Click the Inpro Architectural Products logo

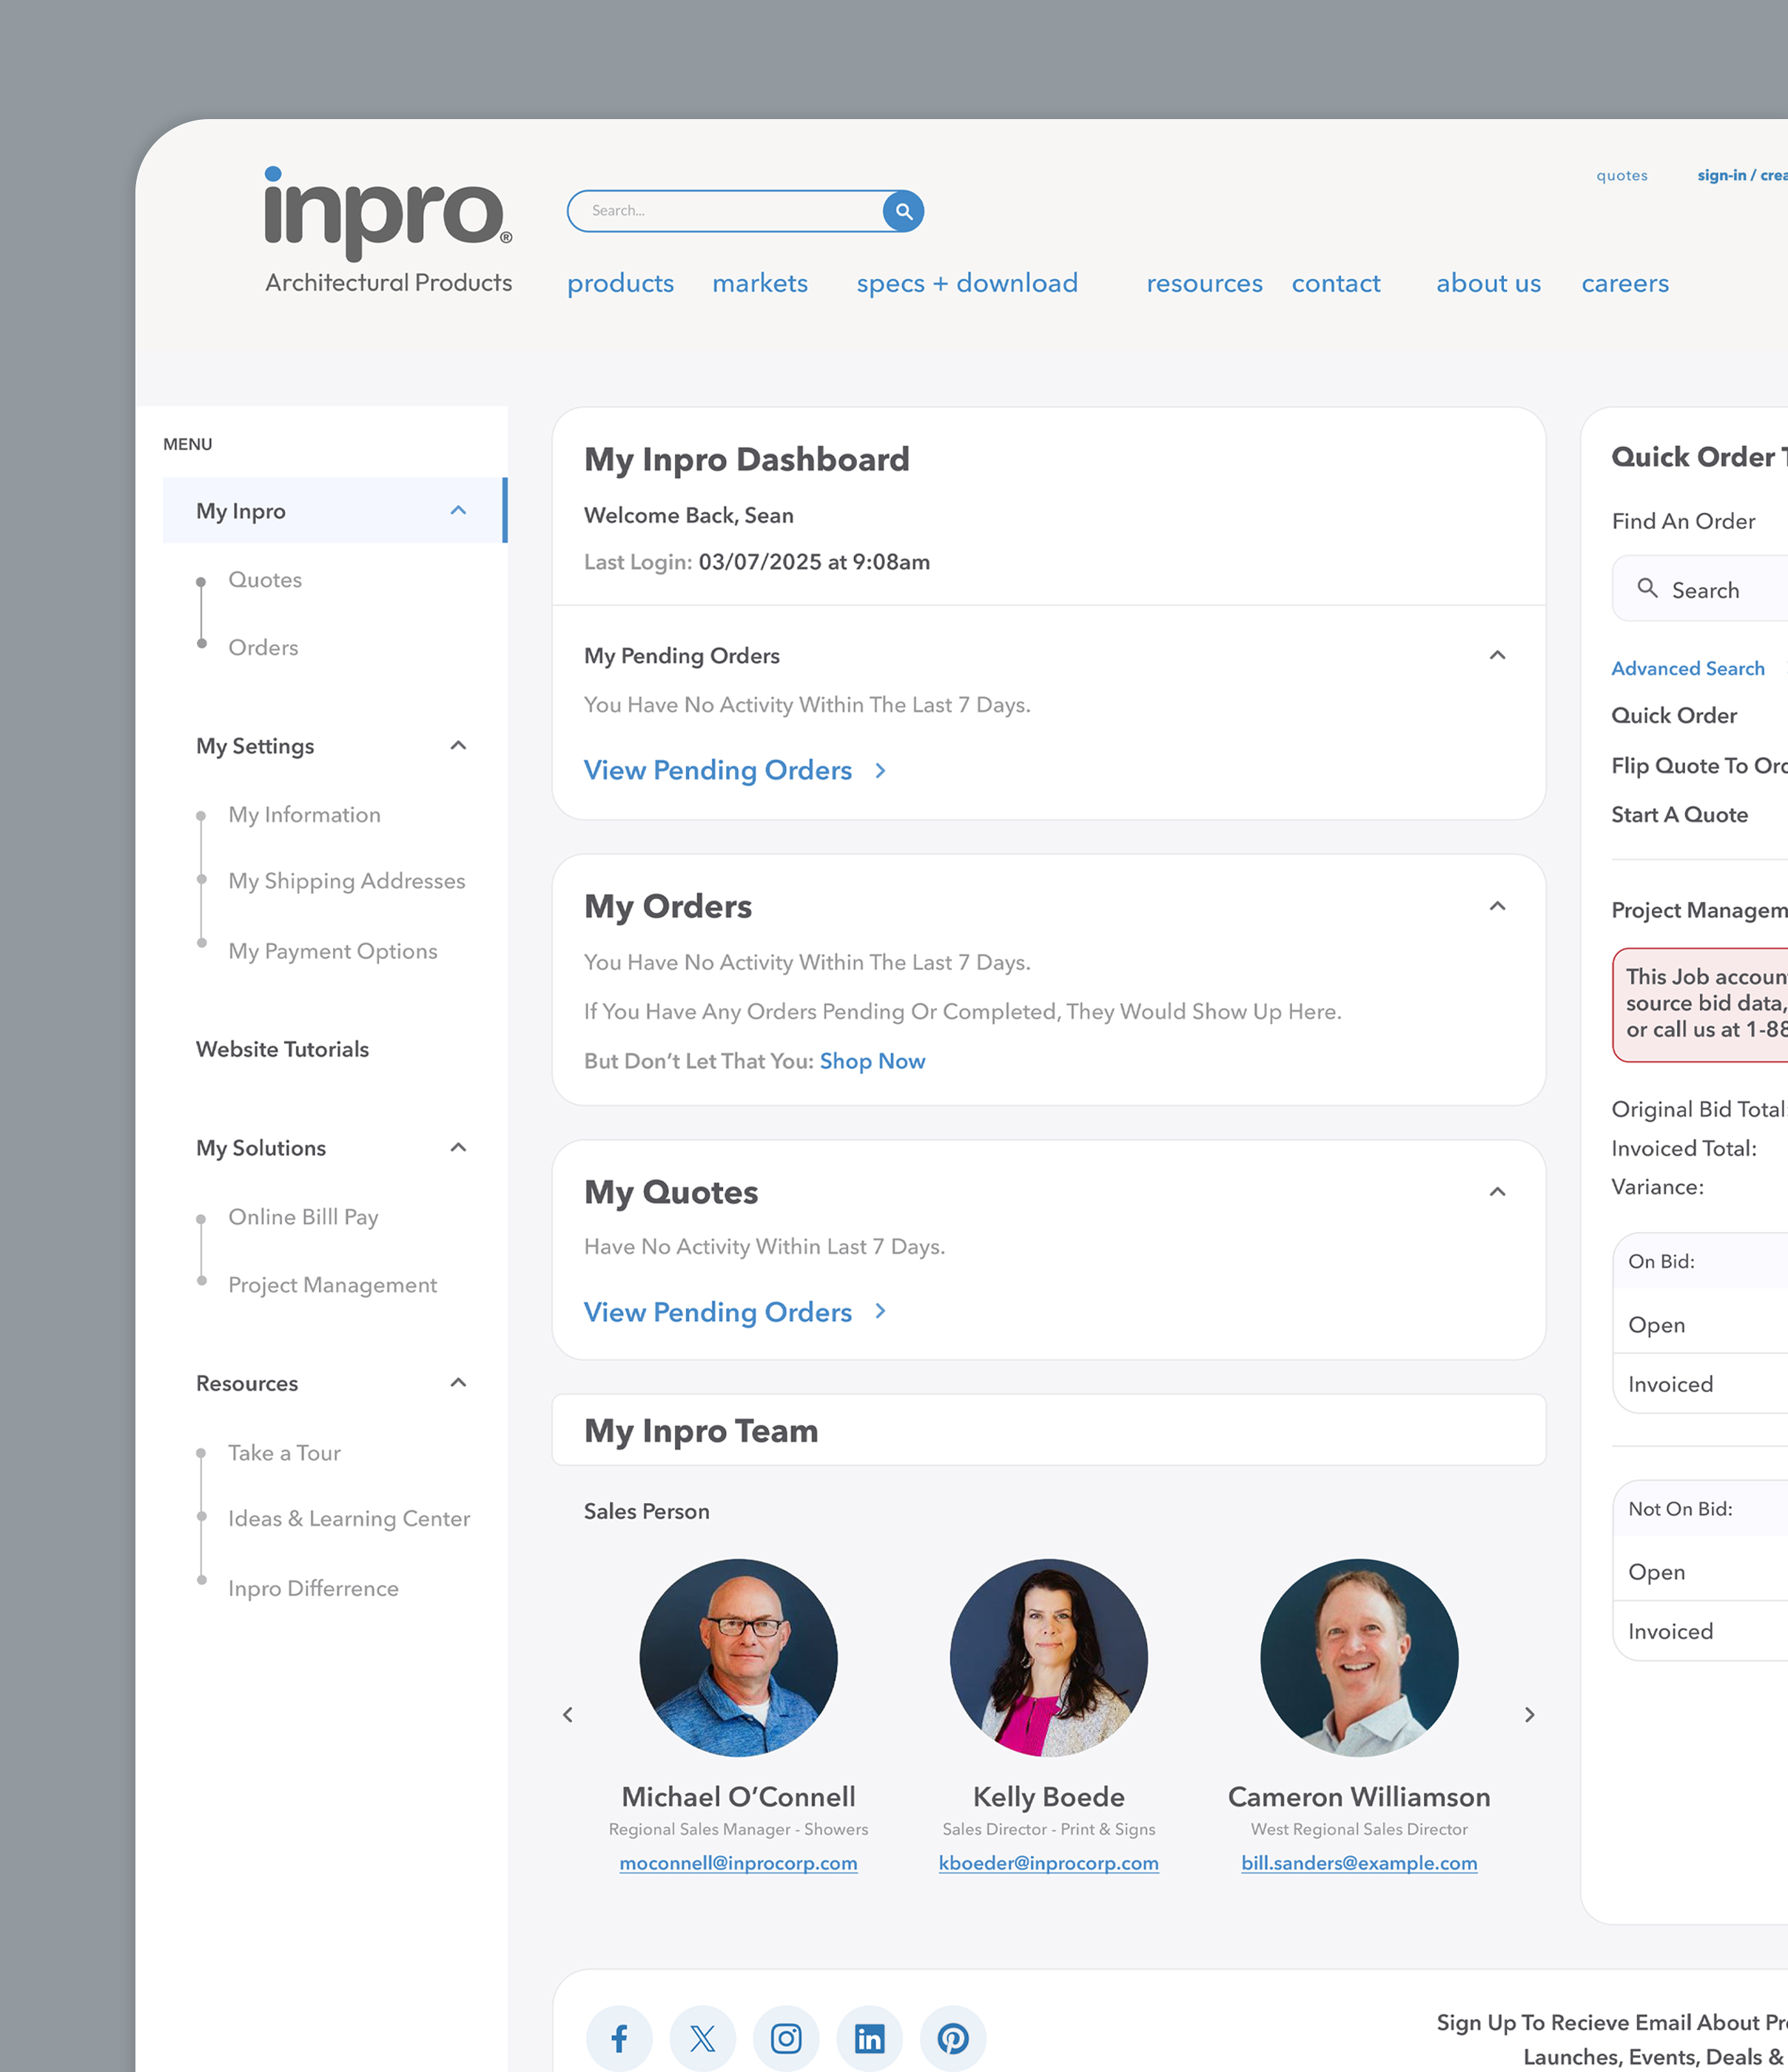(x=388, y=231)
